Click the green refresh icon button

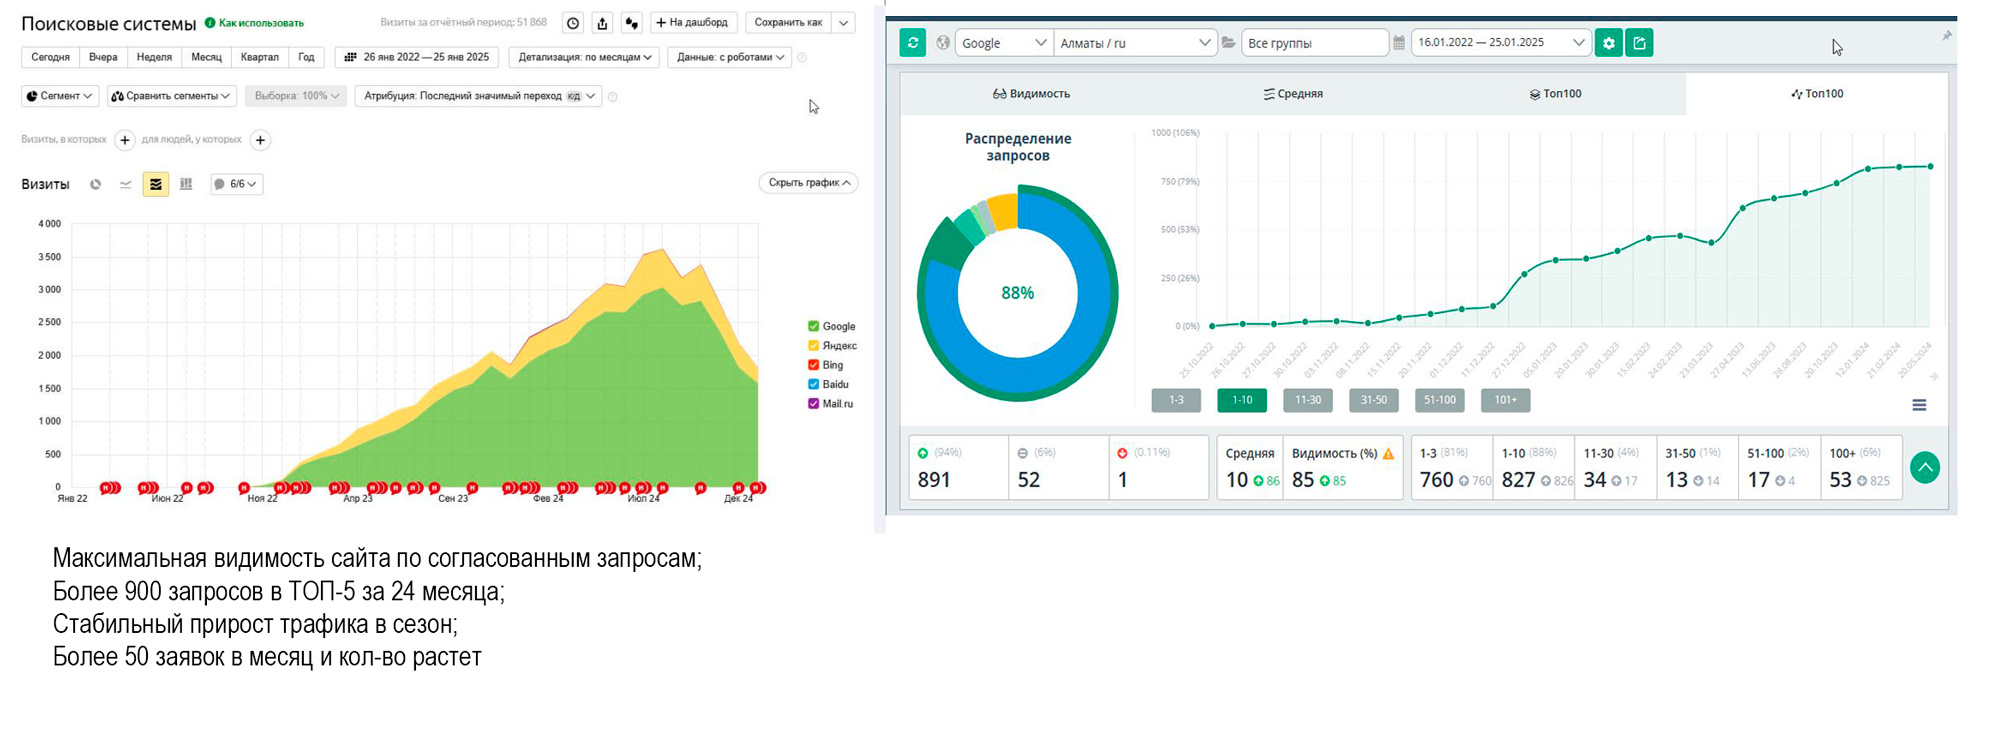(x=912, y=42)
